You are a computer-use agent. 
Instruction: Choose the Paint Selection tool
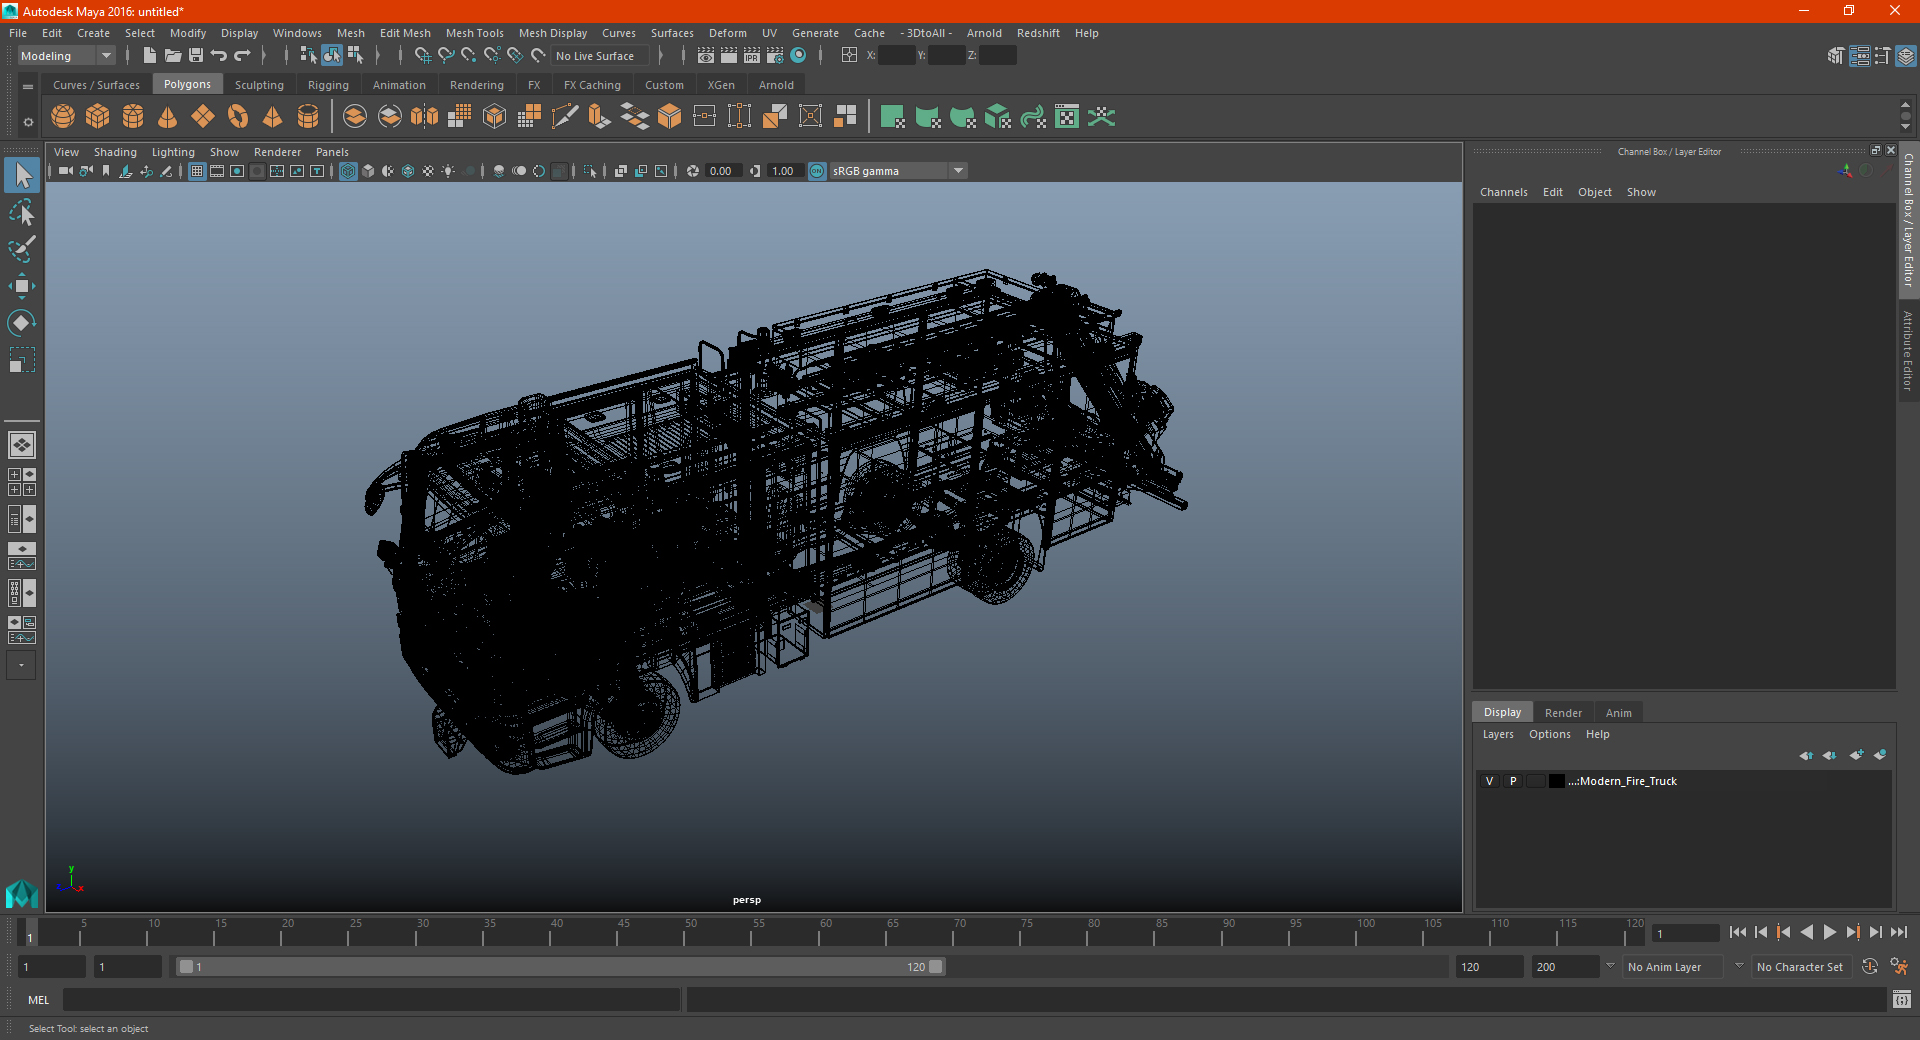pos(22,249)
